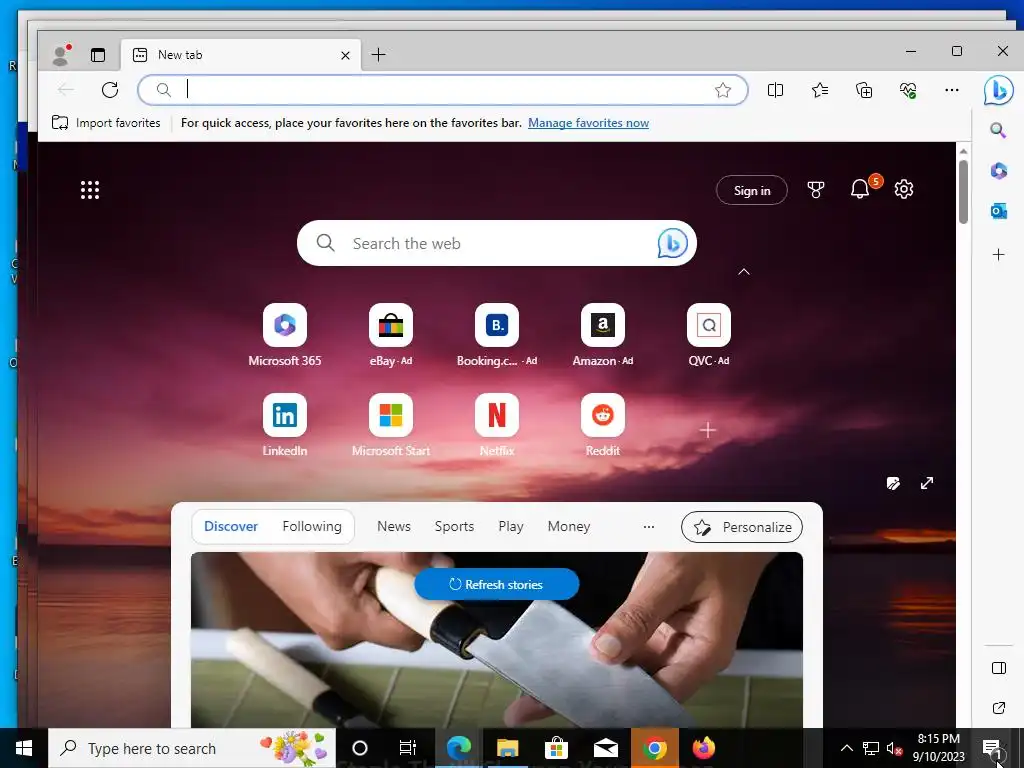Image resolution: width=1024 pixels, height=768 pixels.
Task: Click the address bar input field
Action: [443, 89]
